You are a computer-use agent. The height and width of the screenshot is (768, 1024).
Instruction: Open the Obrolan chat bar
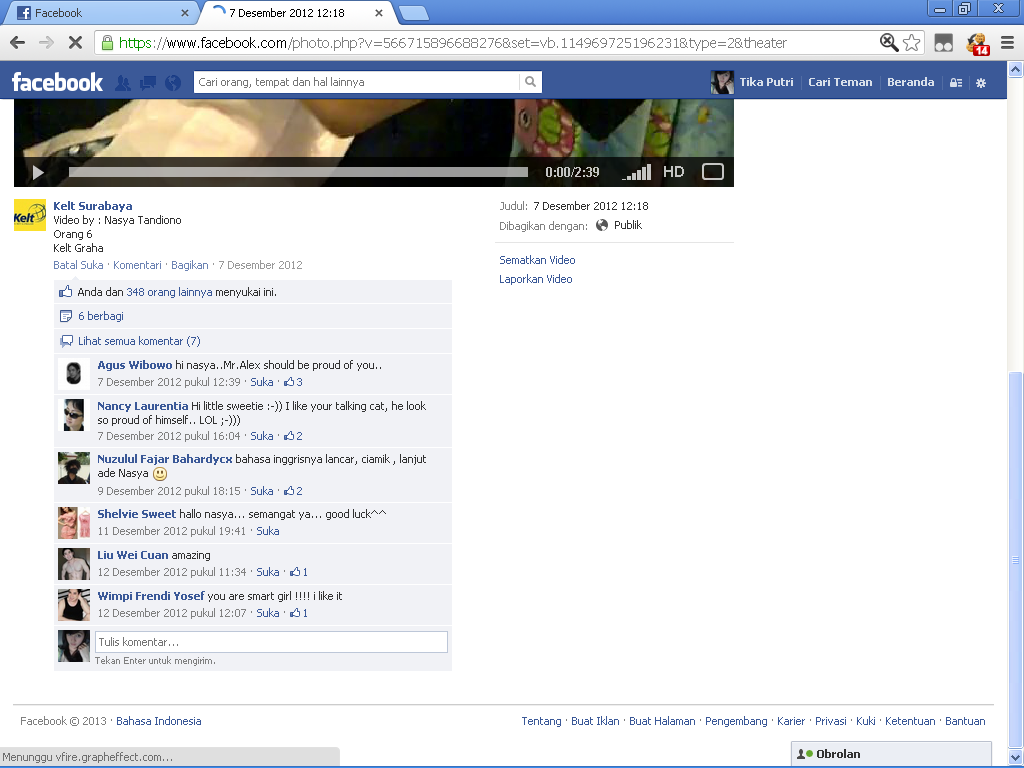pos(891,754)
